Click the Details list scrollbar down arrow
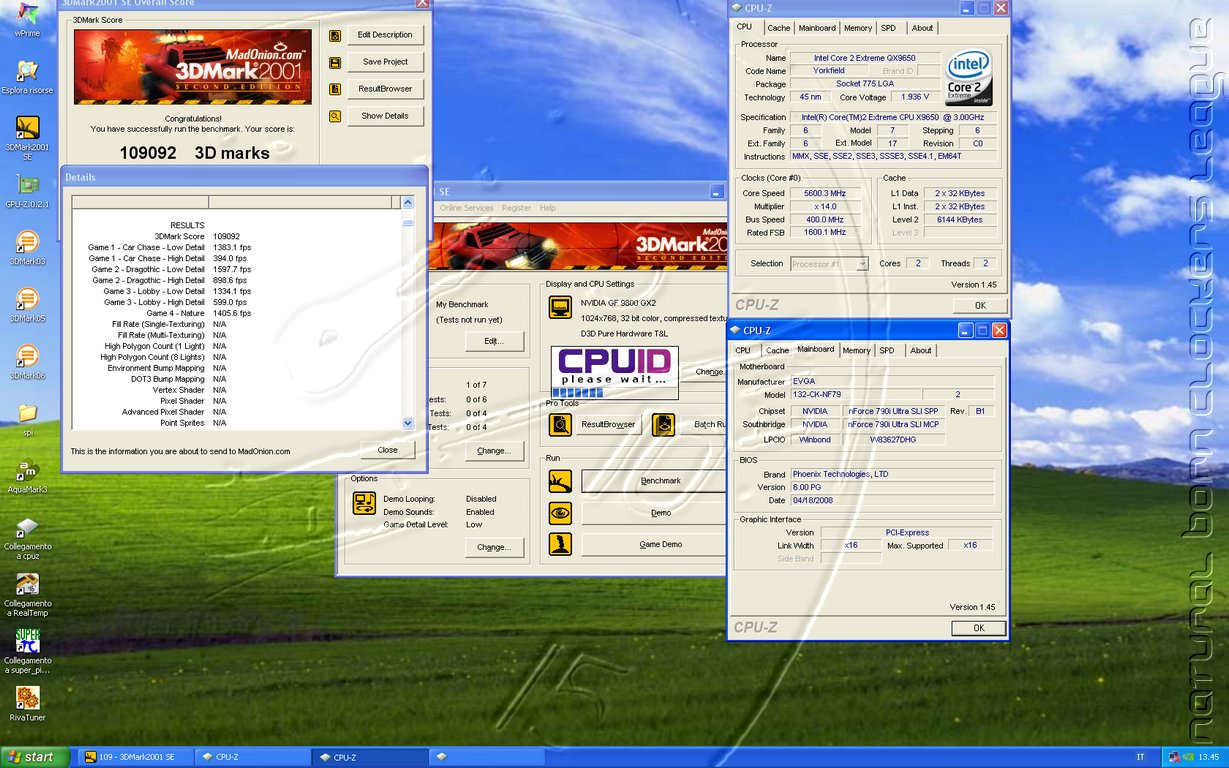Image resolution: width=1229 pixels, height=768 pixels. click(407, 424)
